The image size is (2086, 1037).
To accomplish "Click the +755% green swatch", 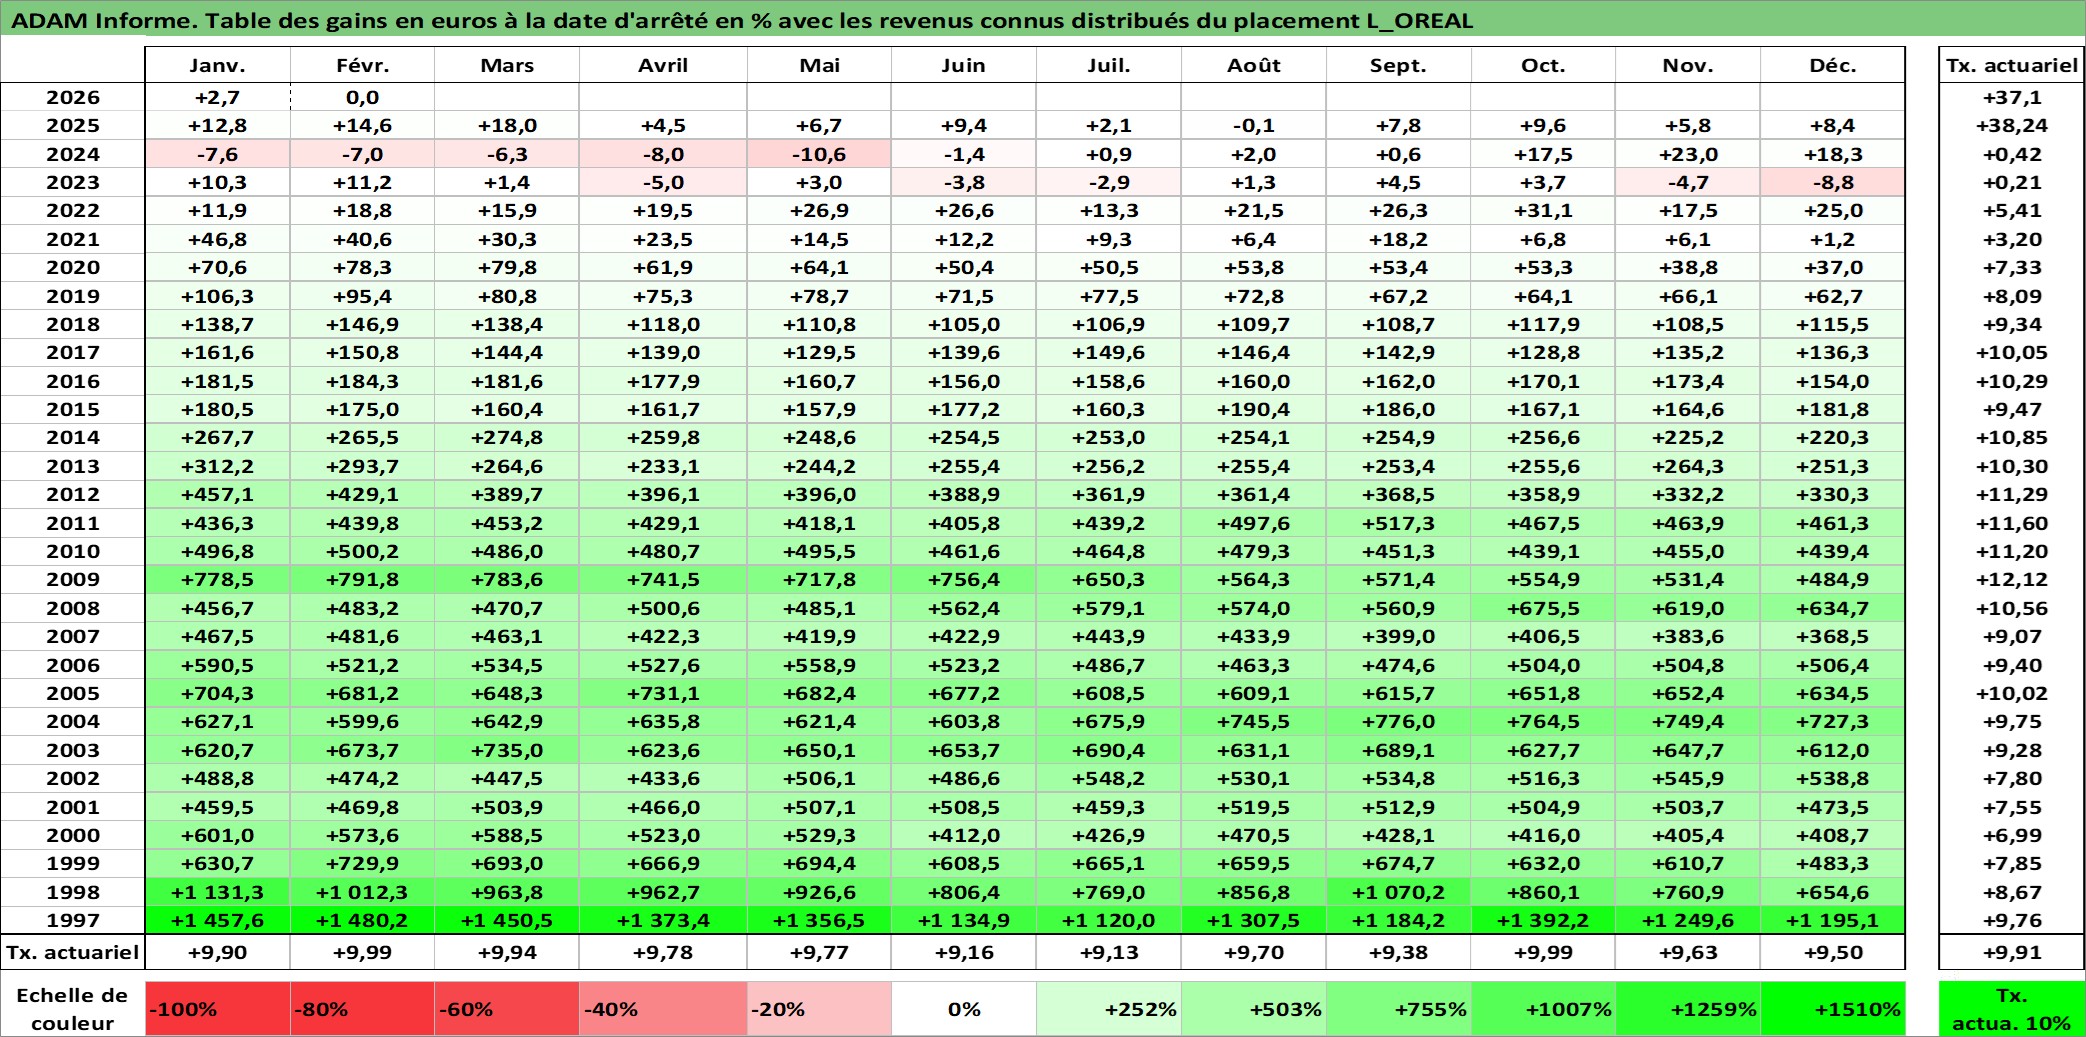I will [1398, 1009].
